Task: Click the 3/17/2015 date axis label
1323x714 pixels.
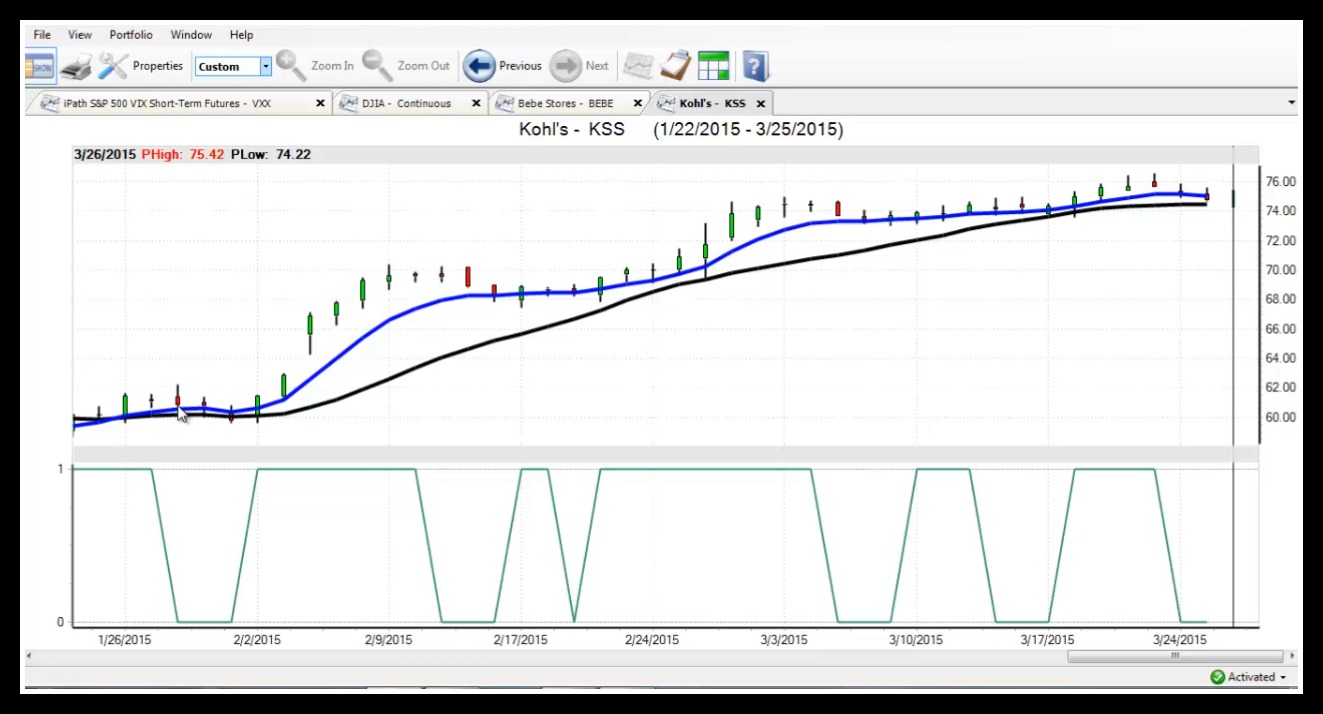Action: coord(1047,640)
